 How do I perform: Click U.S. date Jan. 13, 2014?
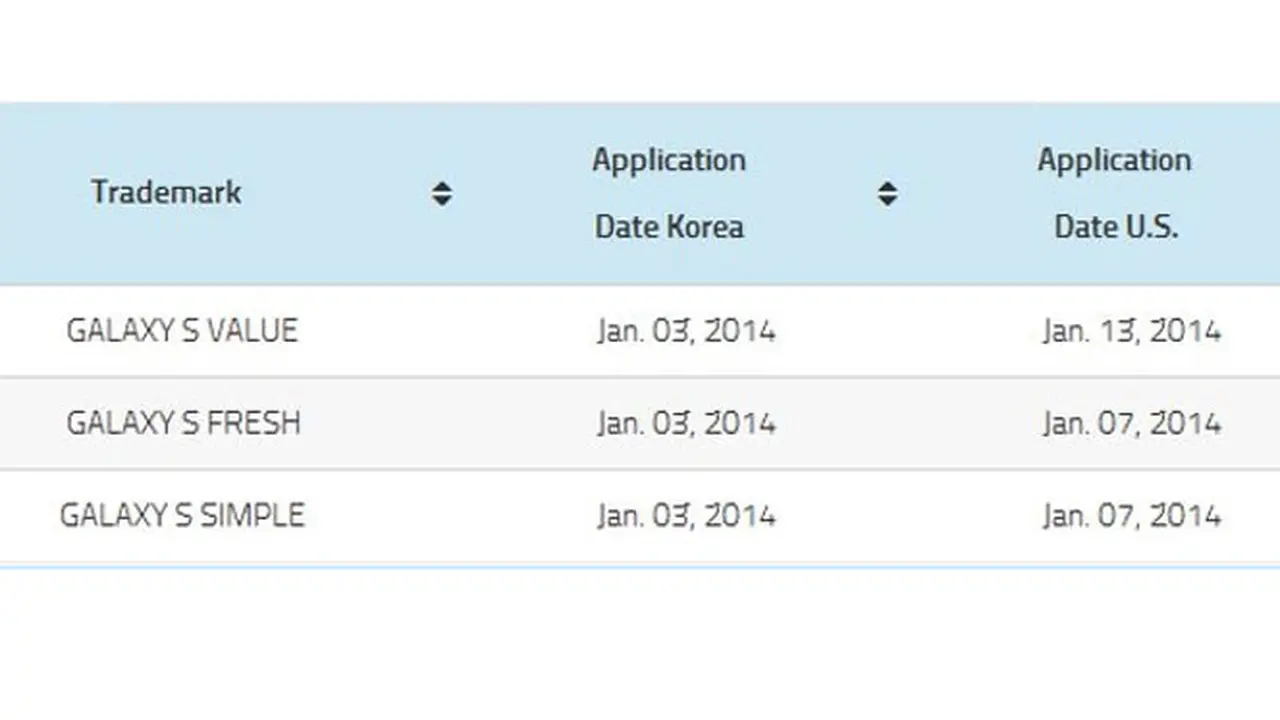[1131, 331]
